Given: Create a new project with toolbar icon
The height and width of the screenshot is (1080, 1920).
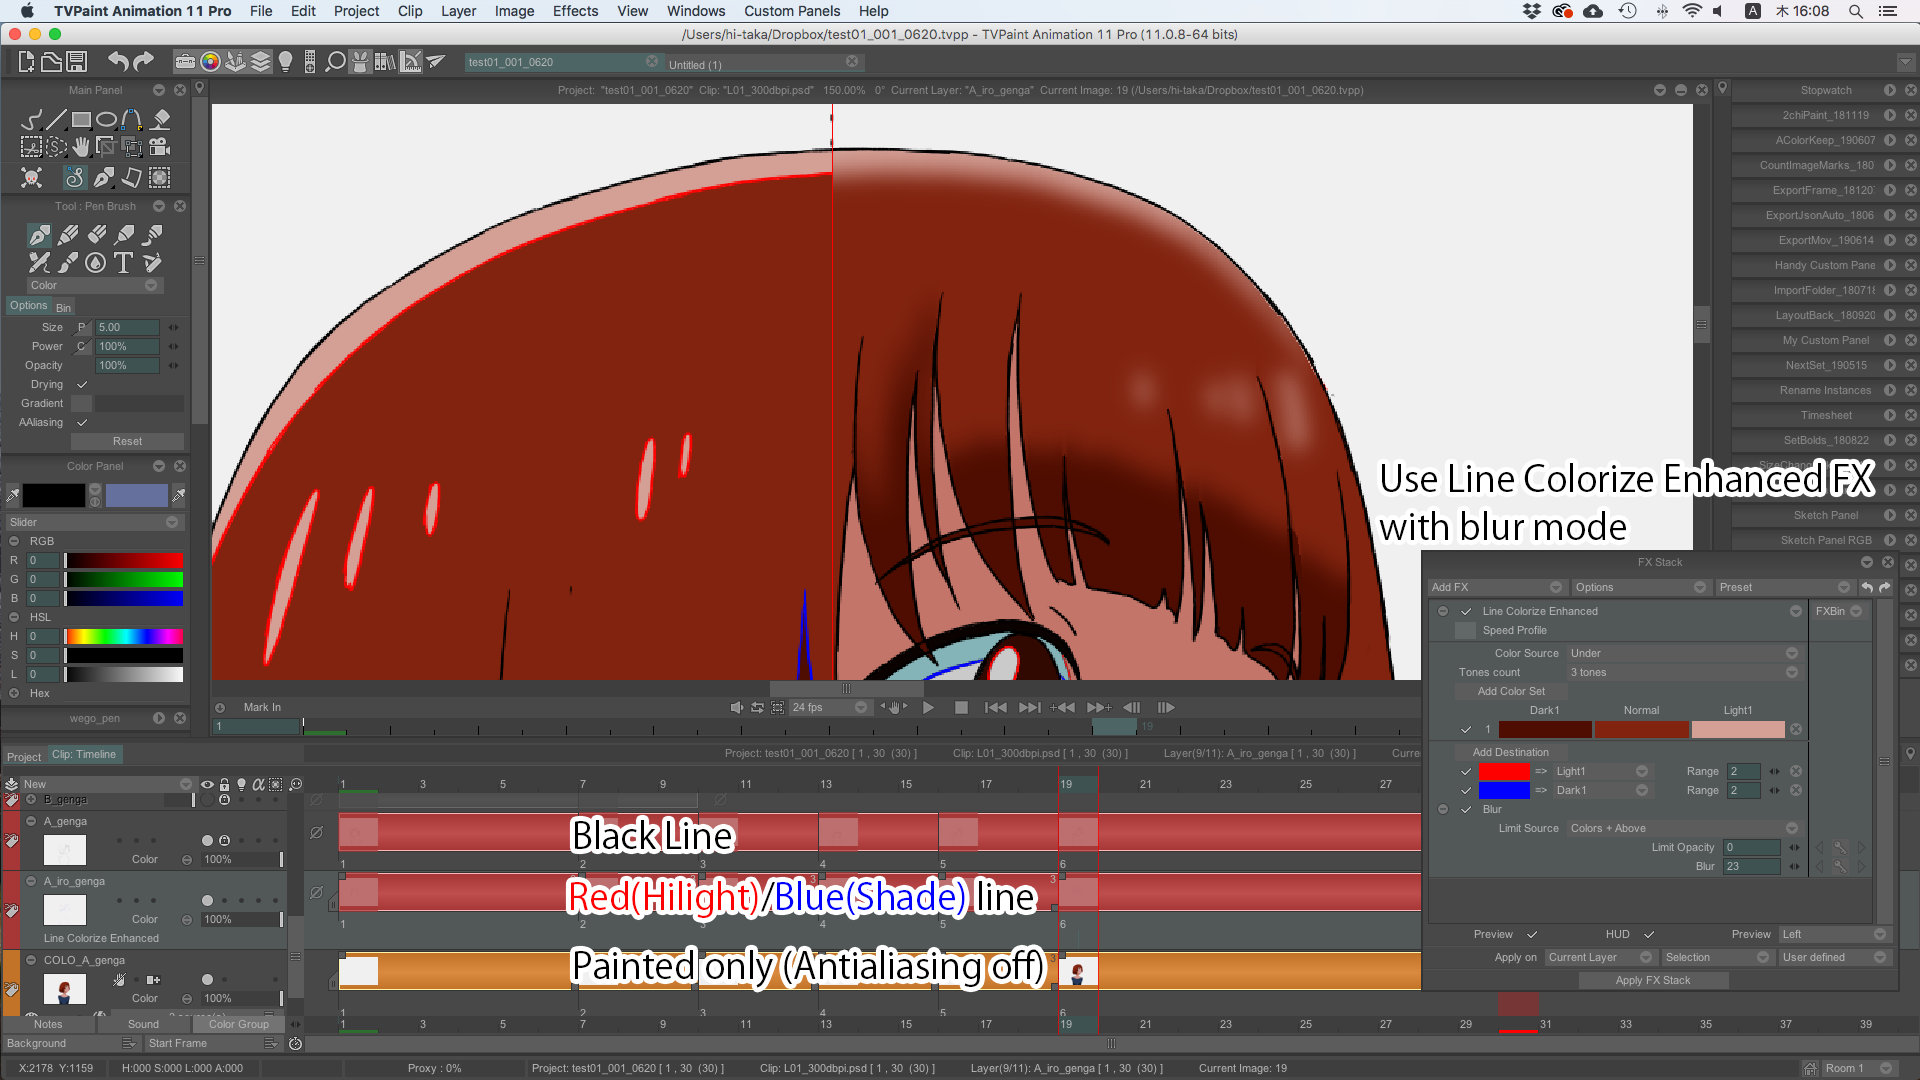Looking at the screenshot, I should 26,62.
